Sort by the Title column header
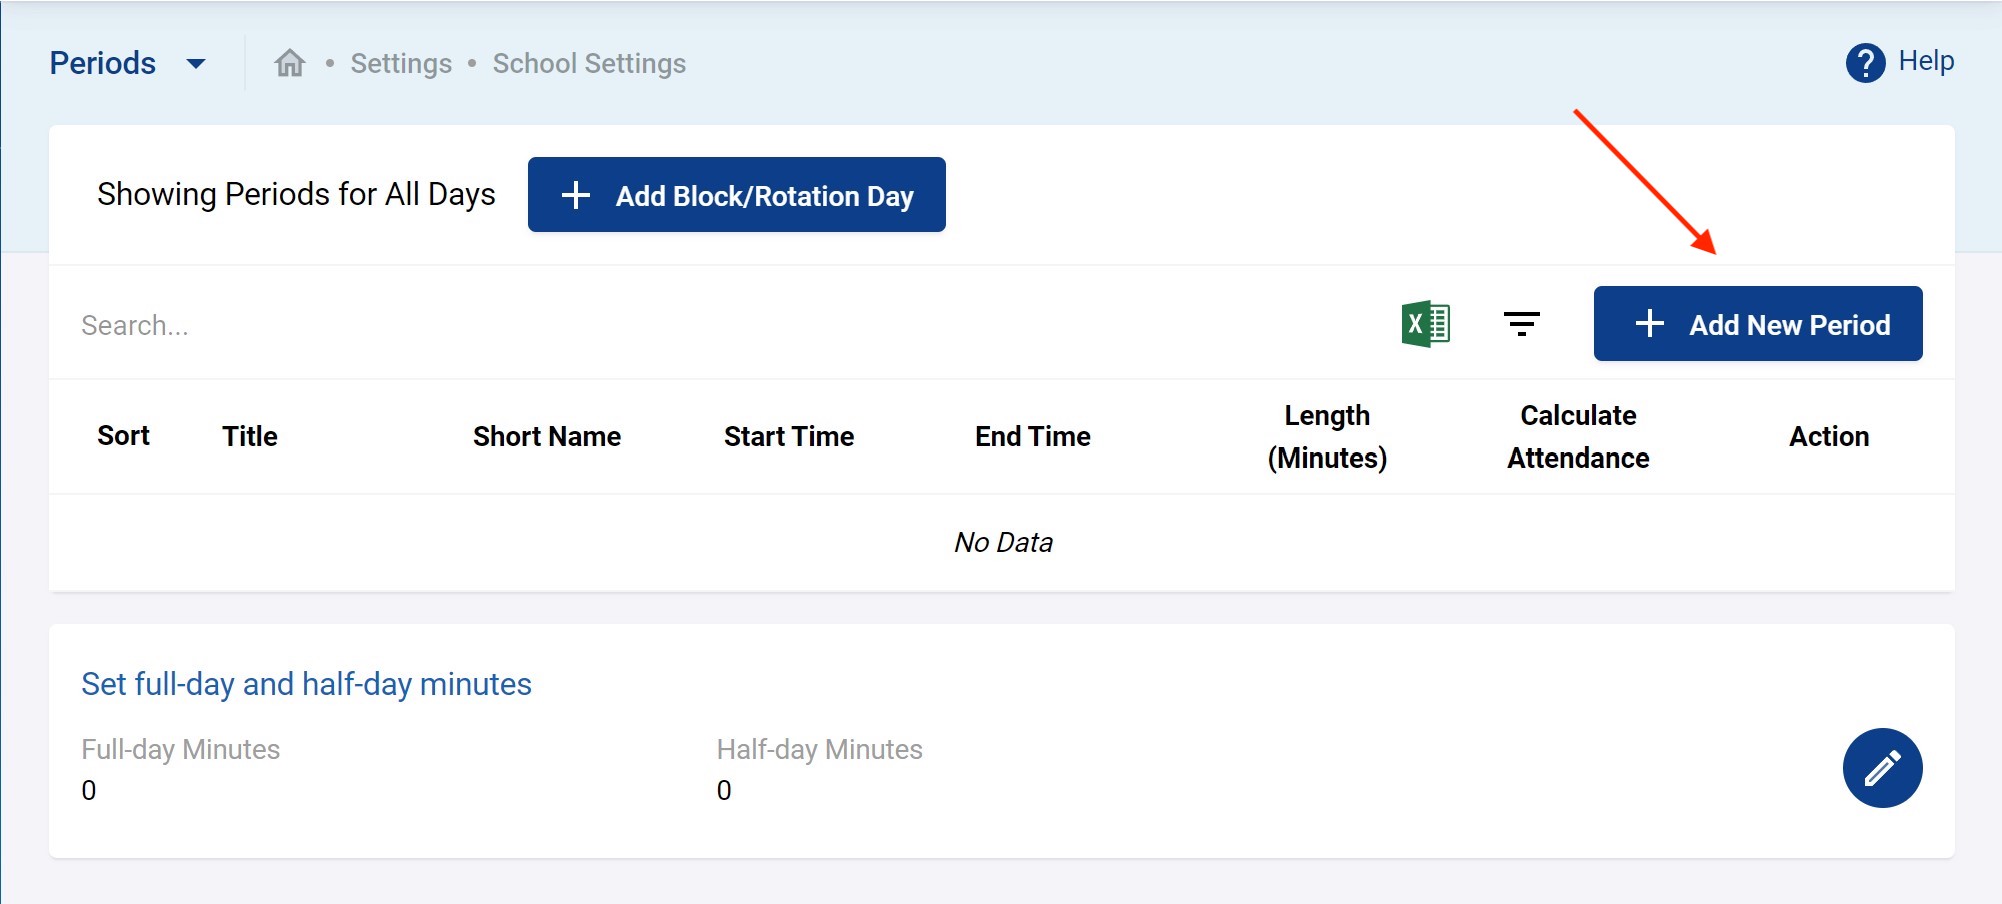Screen dimensions: 2002x904 tap(249, 436)
